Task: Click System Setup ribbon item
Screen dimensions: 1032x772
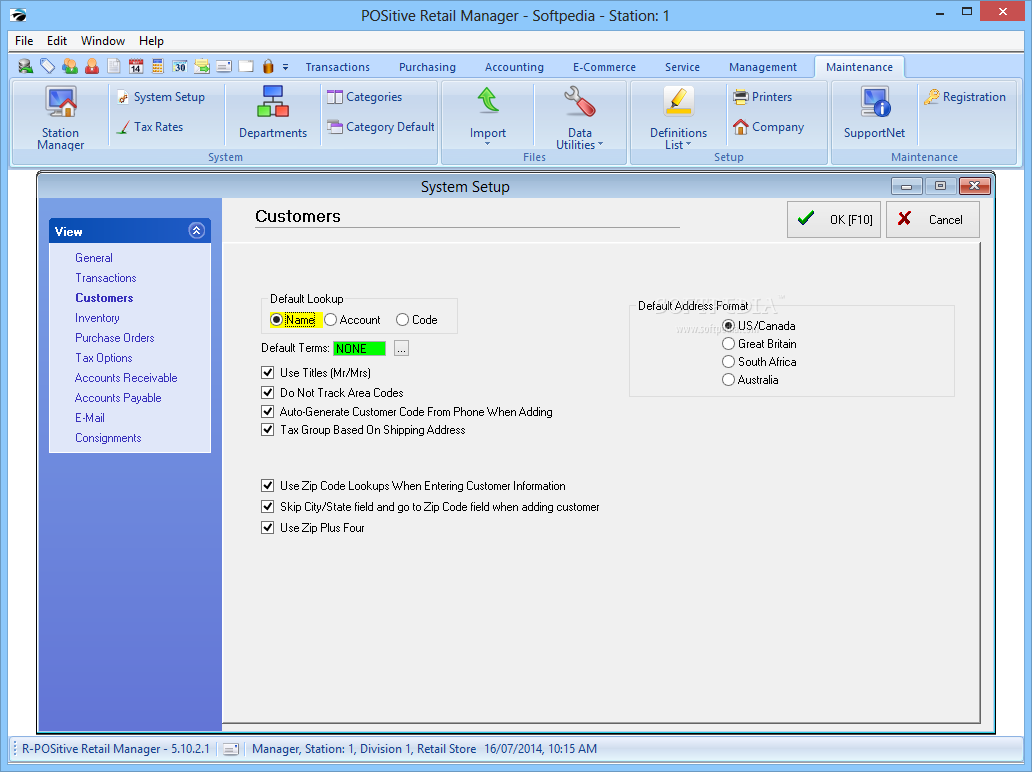Action: pos(161,97)
